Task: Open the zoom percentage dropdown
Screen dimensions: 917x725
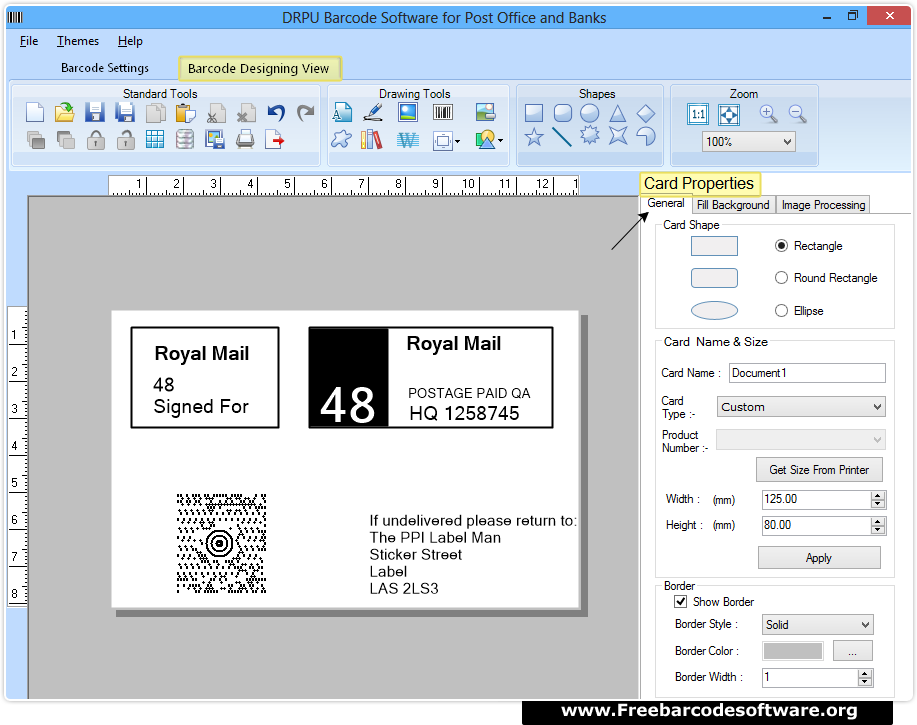Action: point(787,141)
